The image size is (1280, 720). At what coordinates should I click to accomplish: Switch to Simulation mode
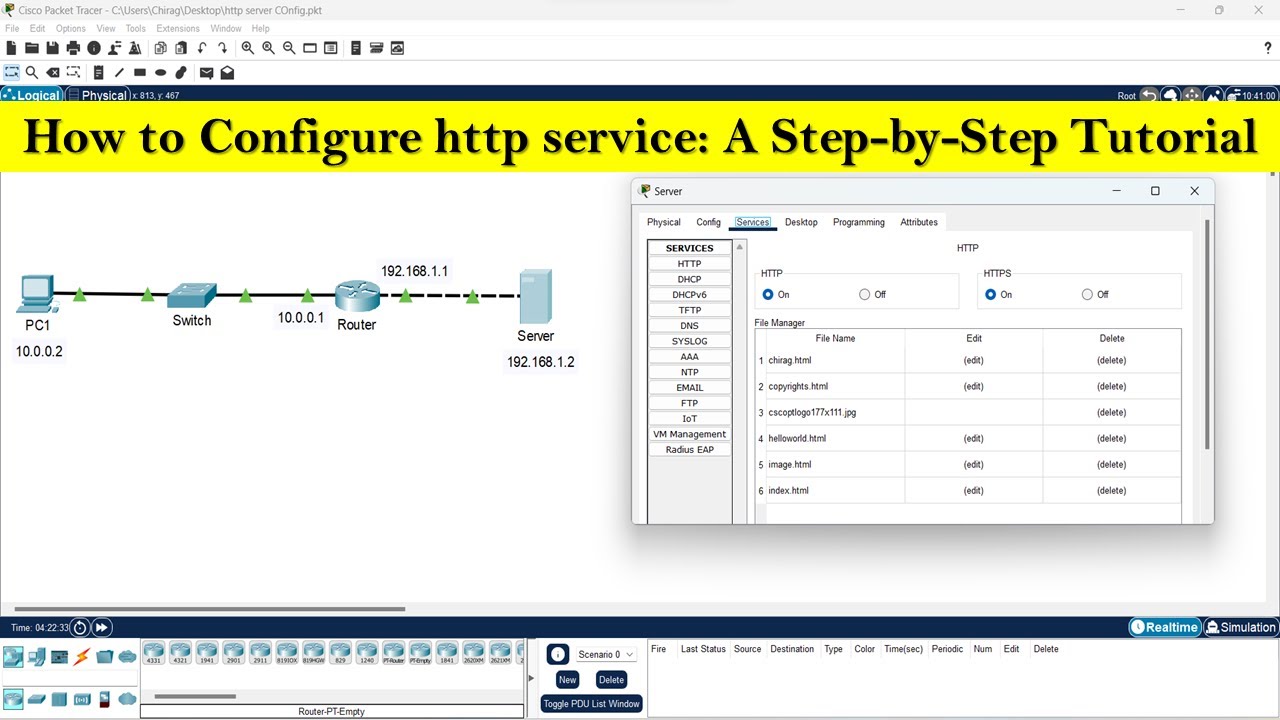(x=1241, y=627)
